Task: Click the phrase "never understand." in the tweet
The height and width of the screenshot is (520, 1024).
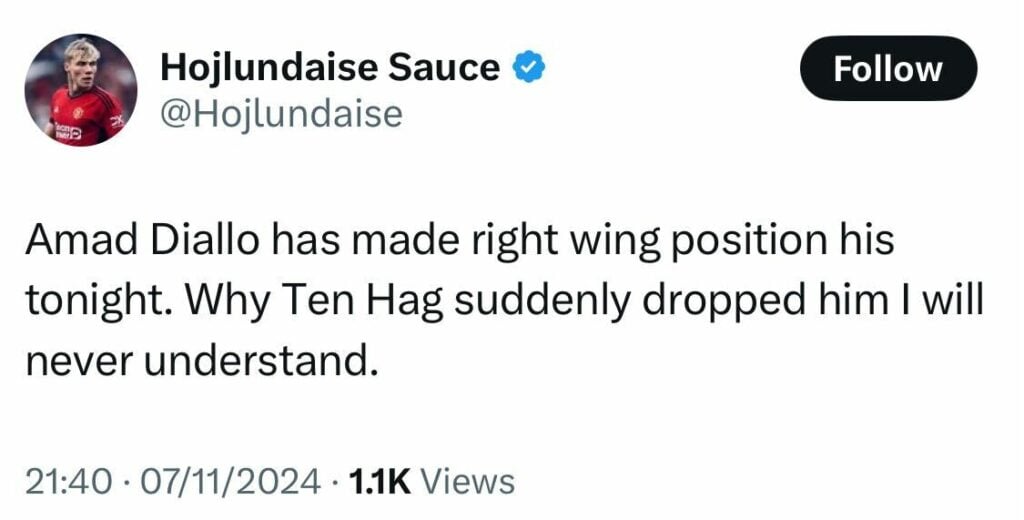Action: coord(202,360)
